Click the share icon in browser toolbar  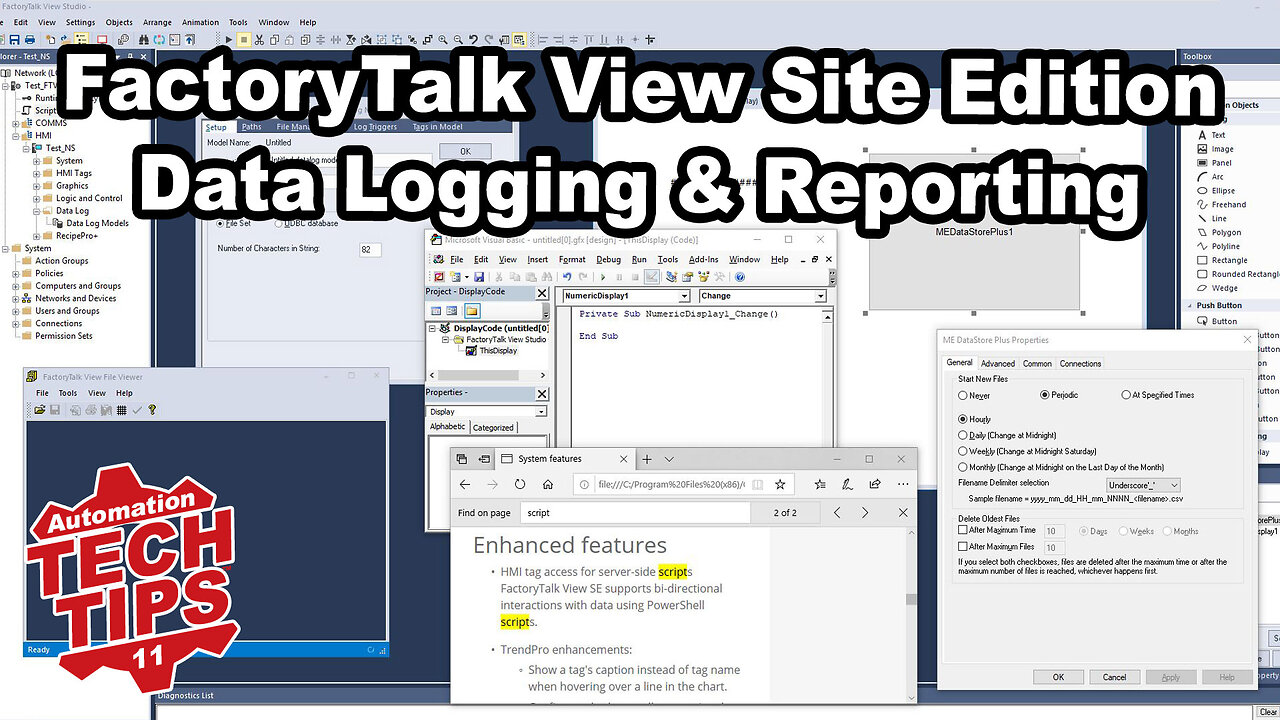(x=875, y=484)
